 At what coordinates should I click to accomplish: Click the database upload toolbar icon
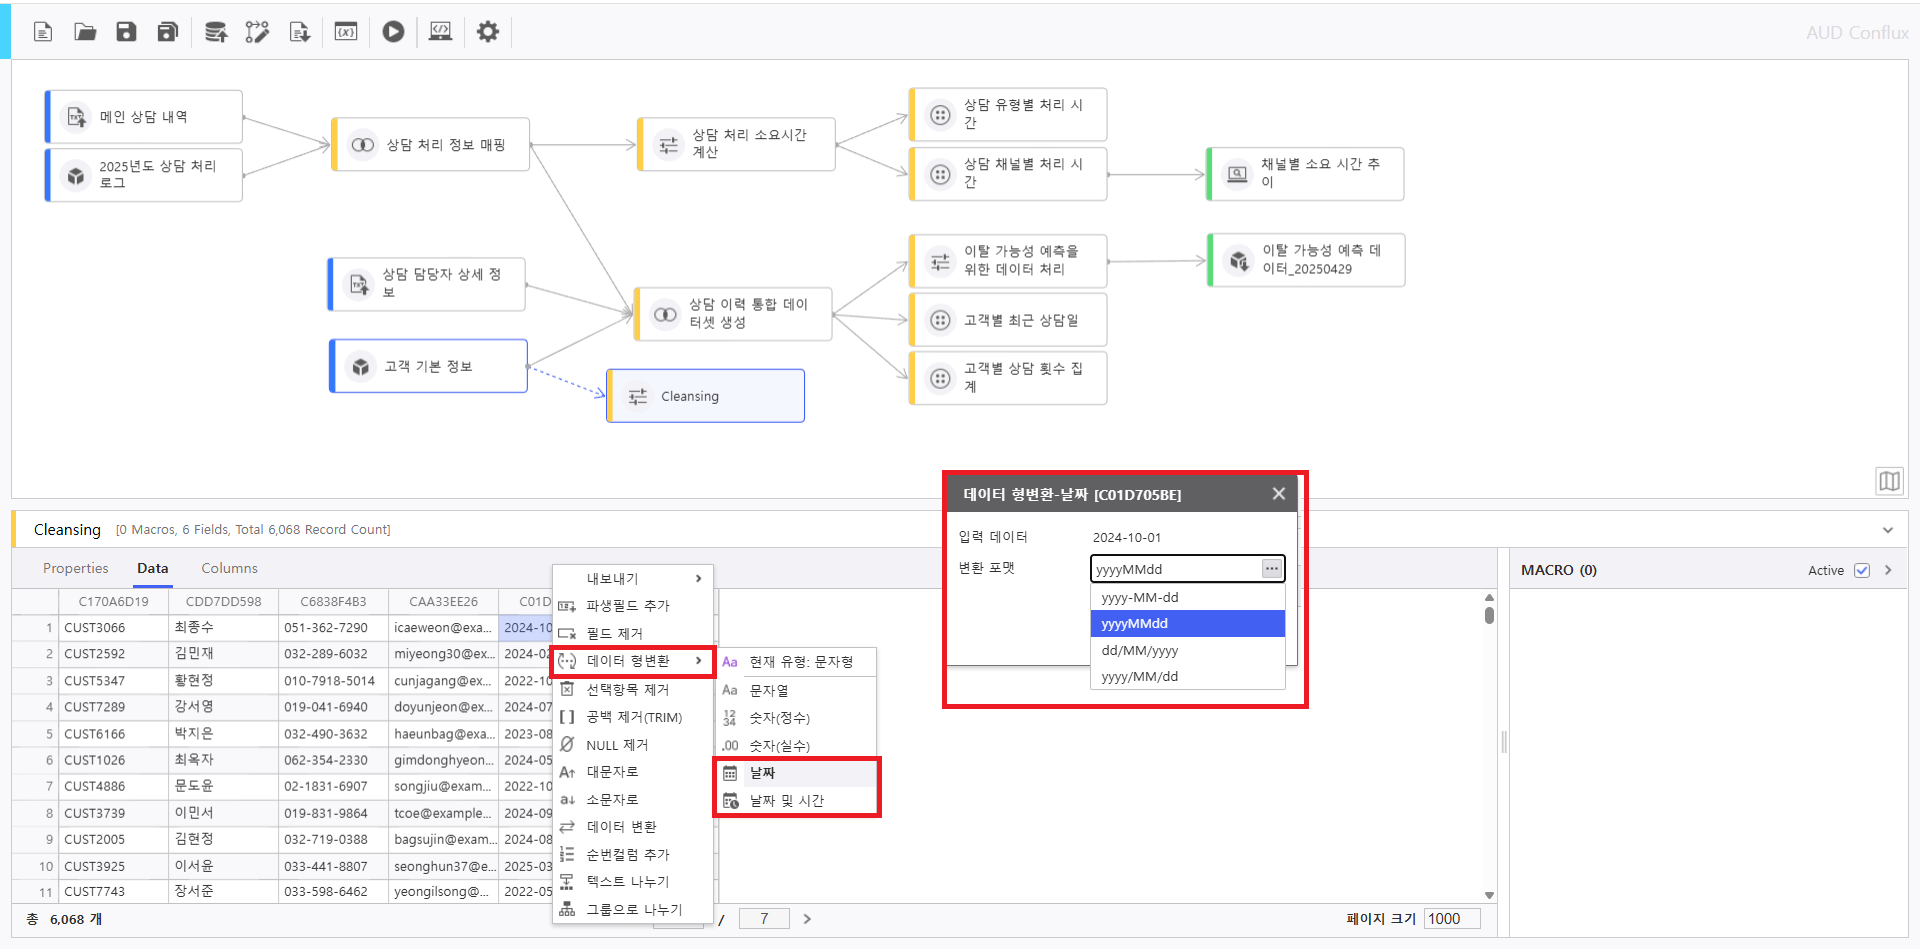point(215,32)
